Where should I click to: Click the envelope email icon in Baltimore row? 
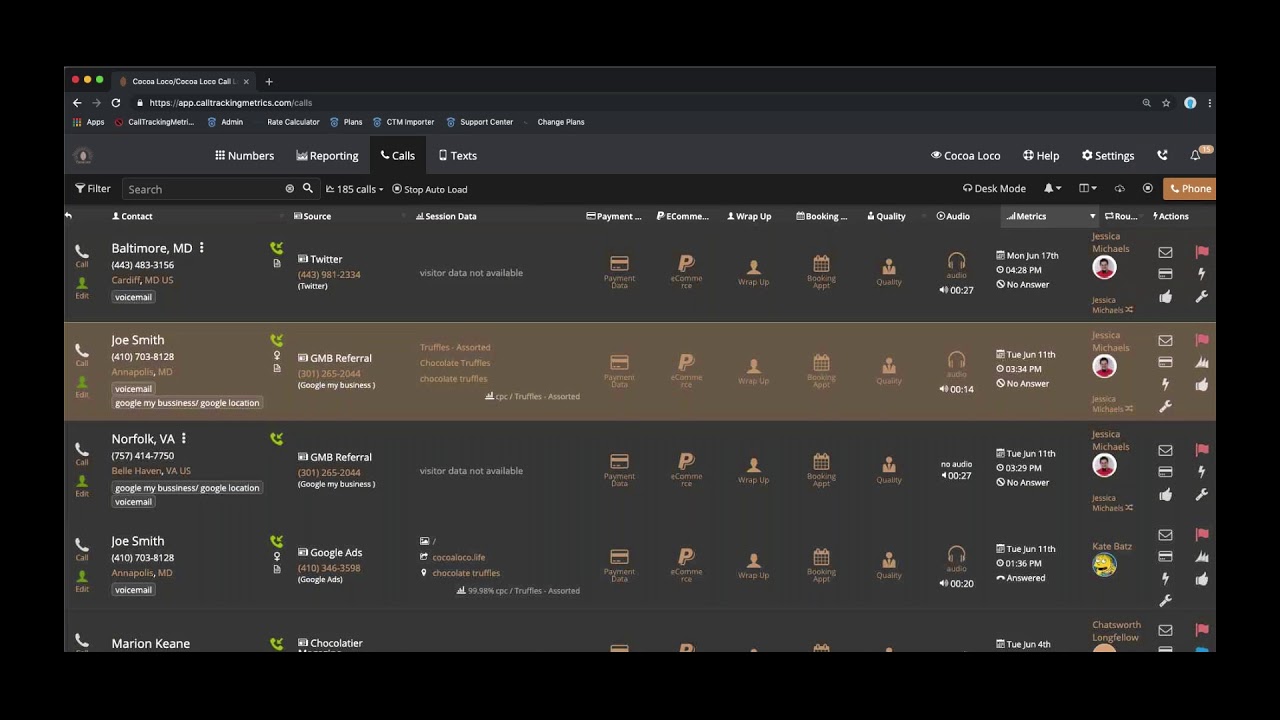pos(1165,253)
